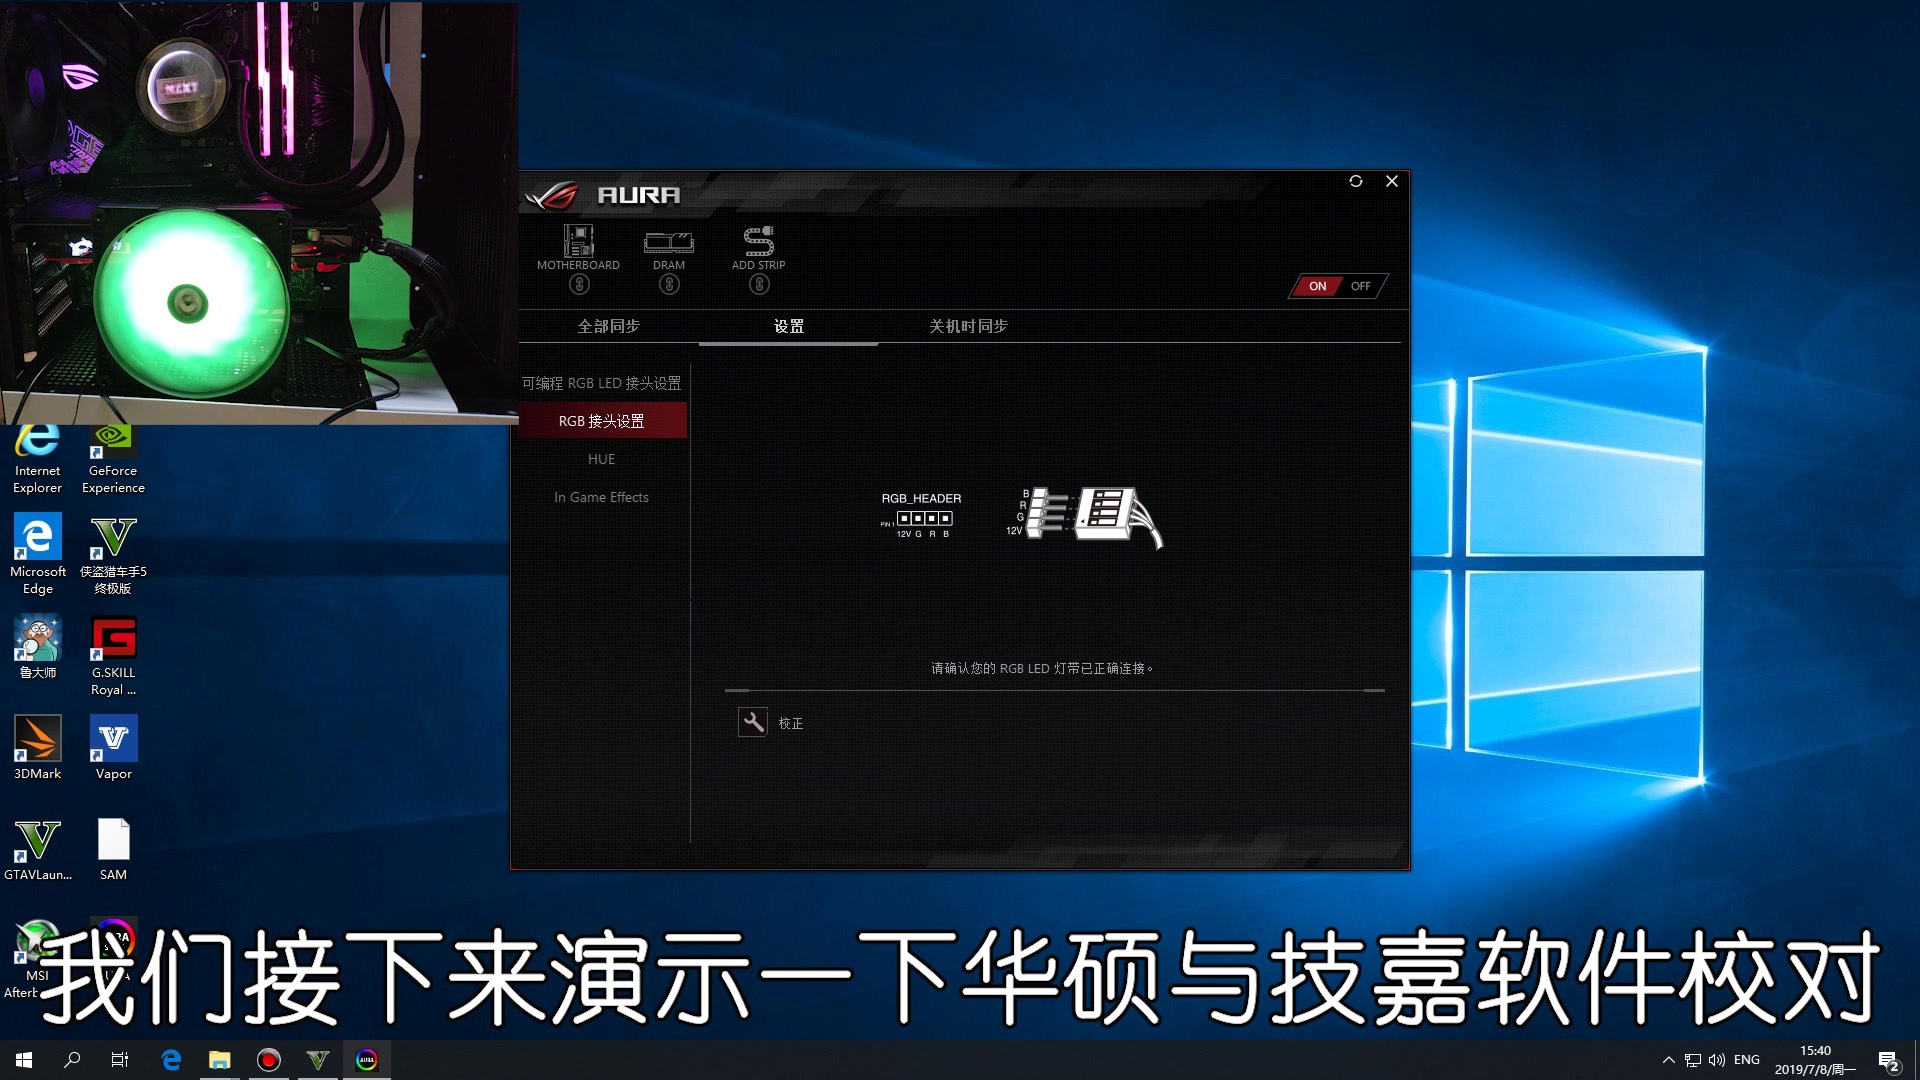Click the AURA refresh/sync icon
Viewport: 1920px width, 1080px height.
click(x=1356, y=179)
